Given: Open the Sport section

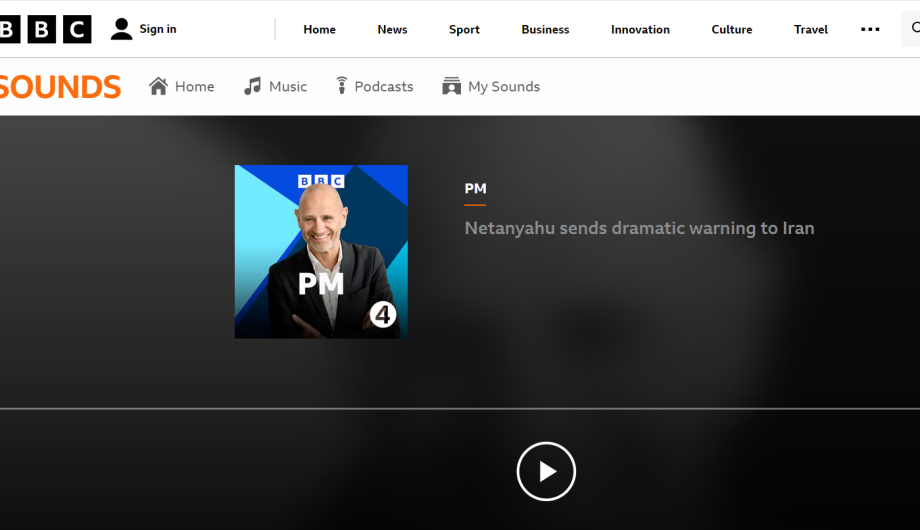Looking at the screenshot, I should pyautogui.click(x=464, y=29).
